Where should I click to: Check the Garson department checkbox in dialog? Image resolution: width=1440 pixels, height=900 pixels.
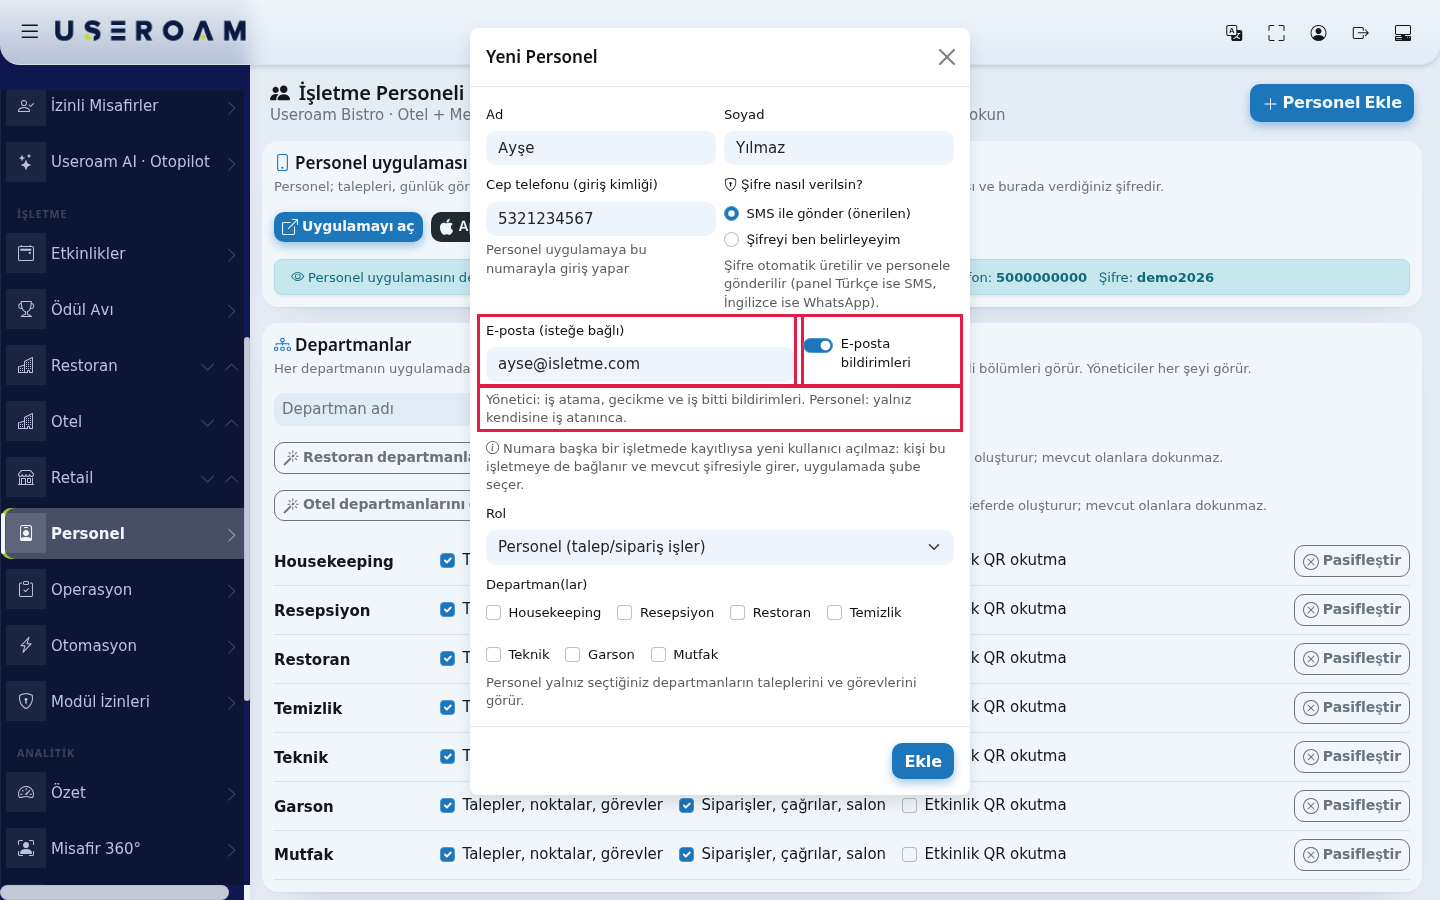573,654
